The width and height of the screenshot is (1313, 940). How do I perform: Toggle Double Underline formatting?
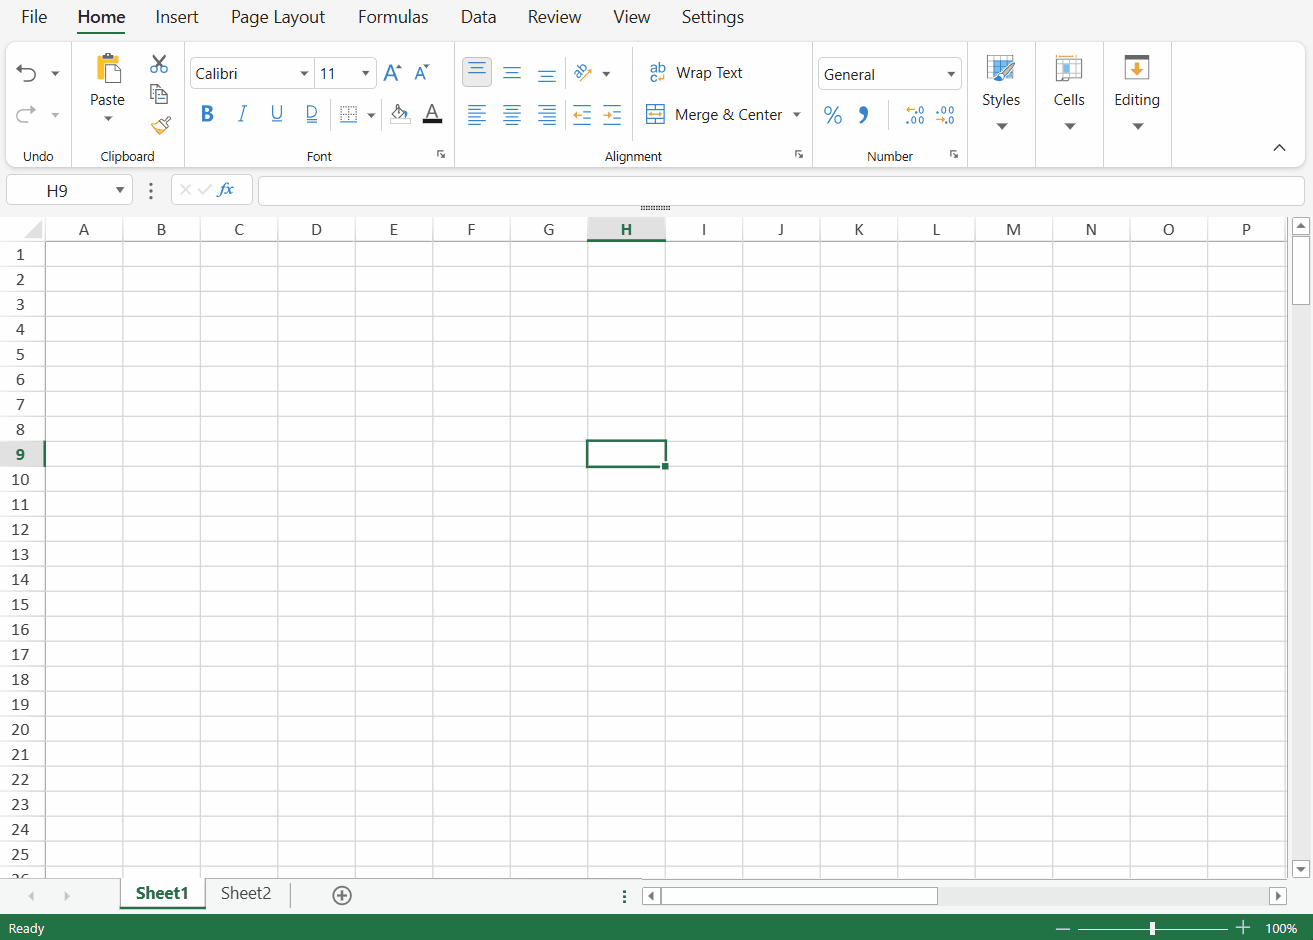312,114
